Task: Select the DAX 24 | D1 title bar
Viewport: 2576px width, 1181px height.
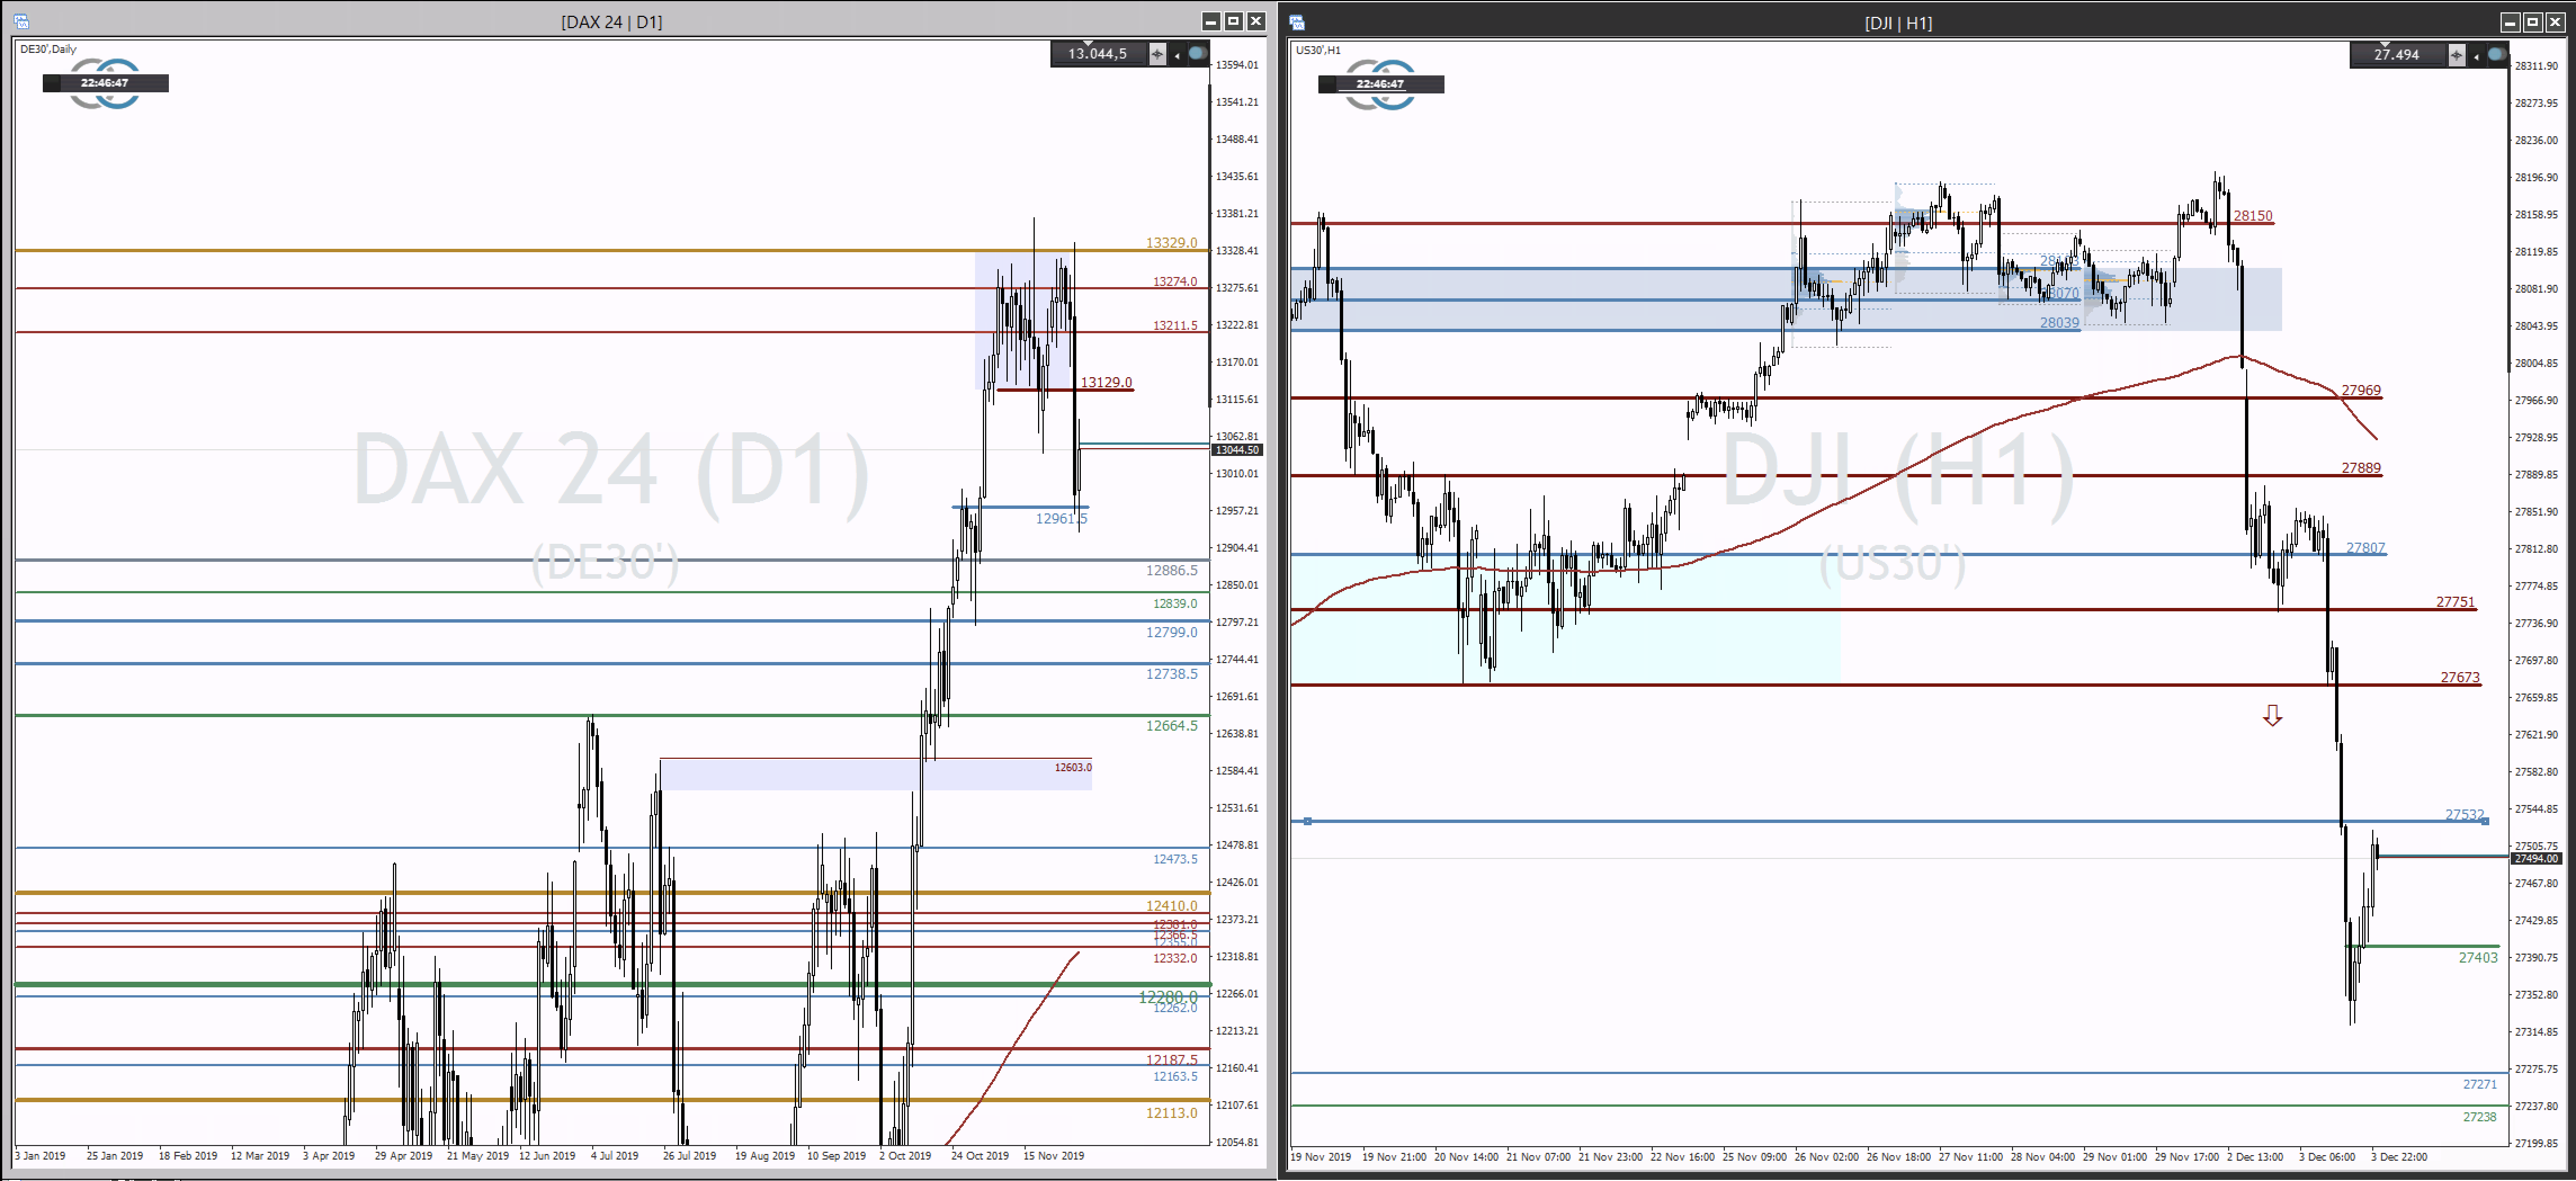Action: (612, 21)
